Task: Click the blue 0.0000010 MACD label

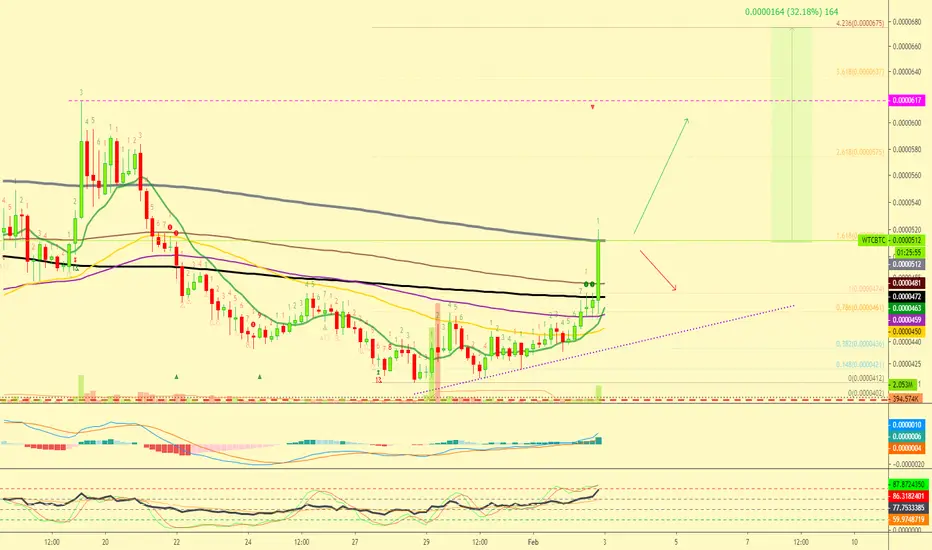Action: [x=906, y=425]
